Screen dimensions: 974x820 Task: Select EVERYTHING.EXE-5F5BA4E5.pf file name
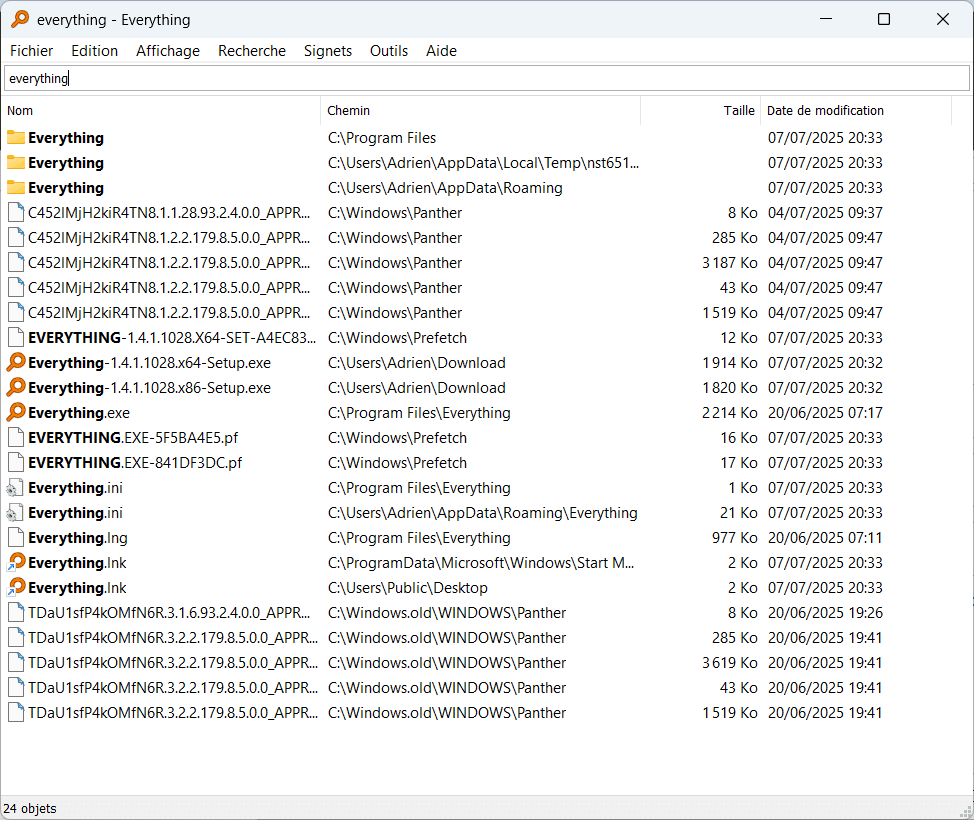[133, 437]
